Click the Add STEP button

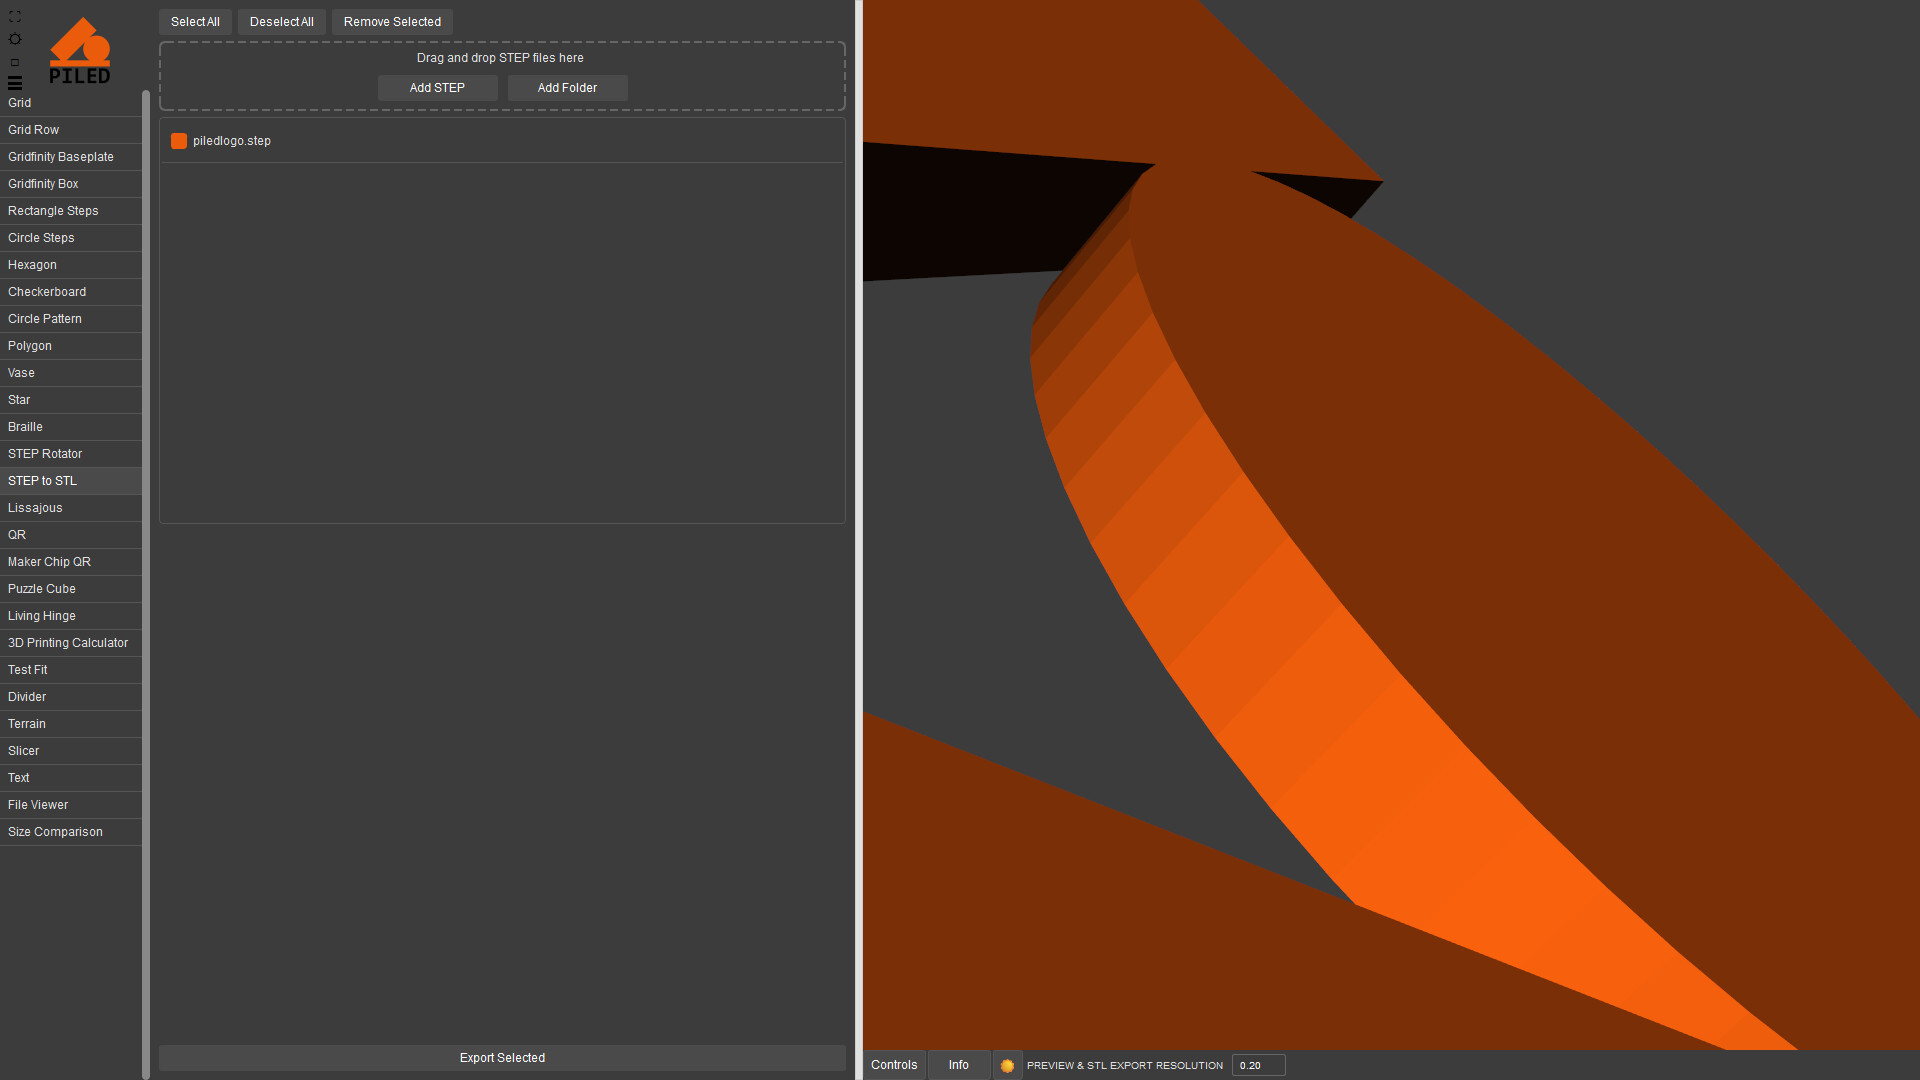coord(437,88)
